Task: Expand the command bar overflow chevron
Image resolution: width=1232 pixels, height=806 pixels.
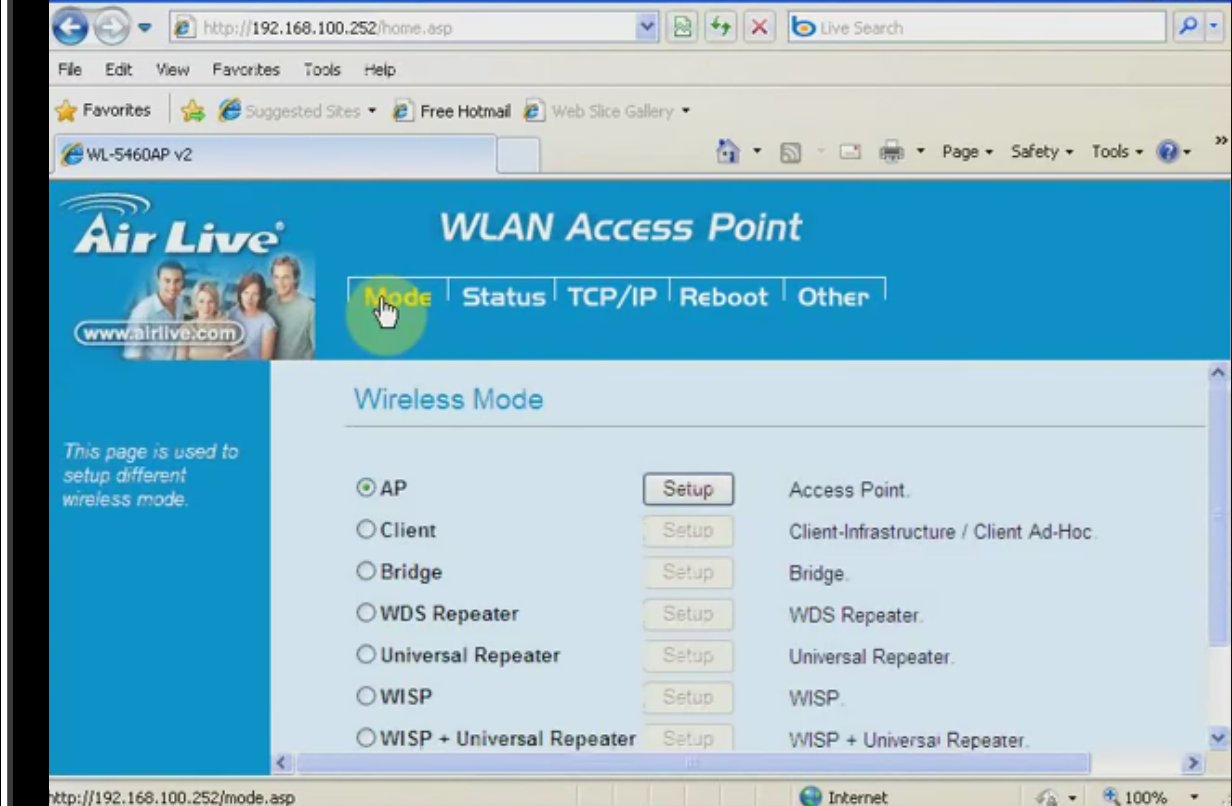Action: pyautogui.click(x=1221, y=143)
